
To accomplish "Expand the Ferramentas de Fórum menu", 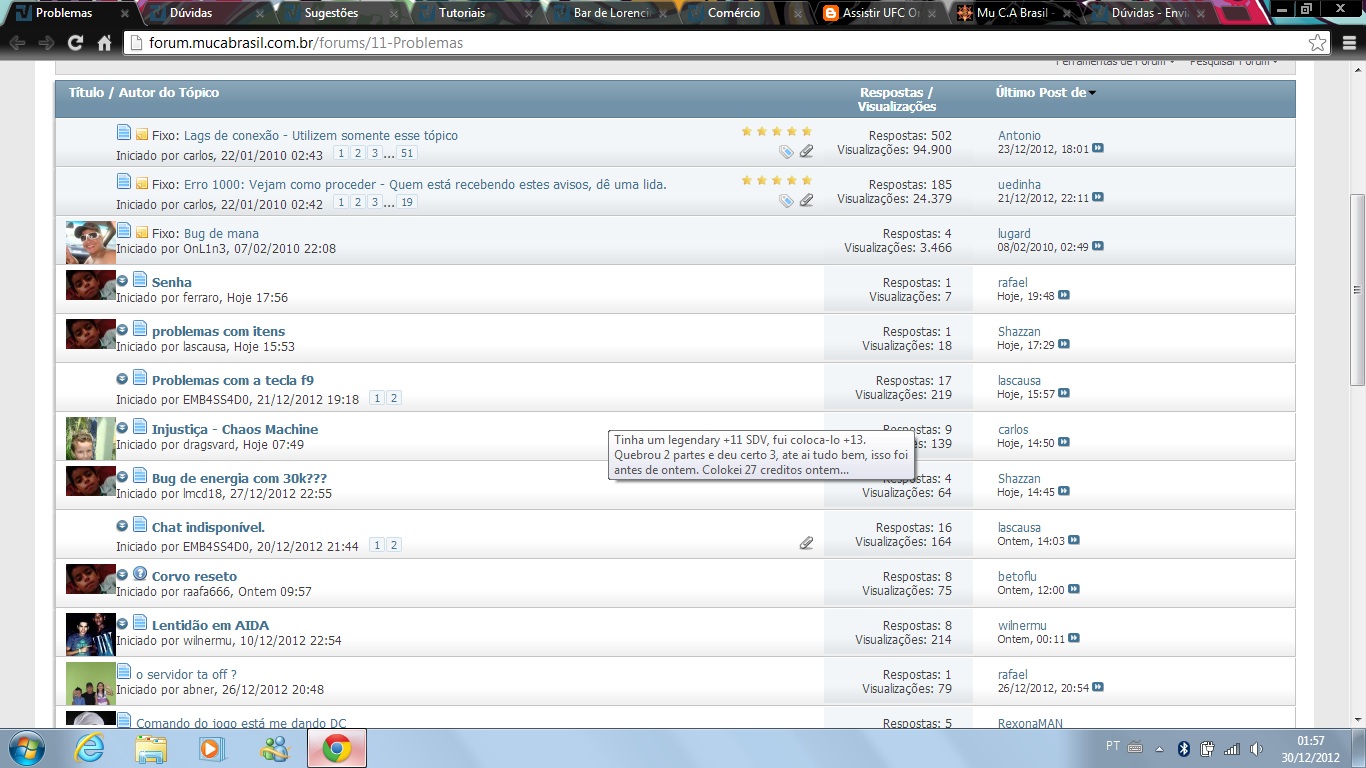I will 1115,62.
